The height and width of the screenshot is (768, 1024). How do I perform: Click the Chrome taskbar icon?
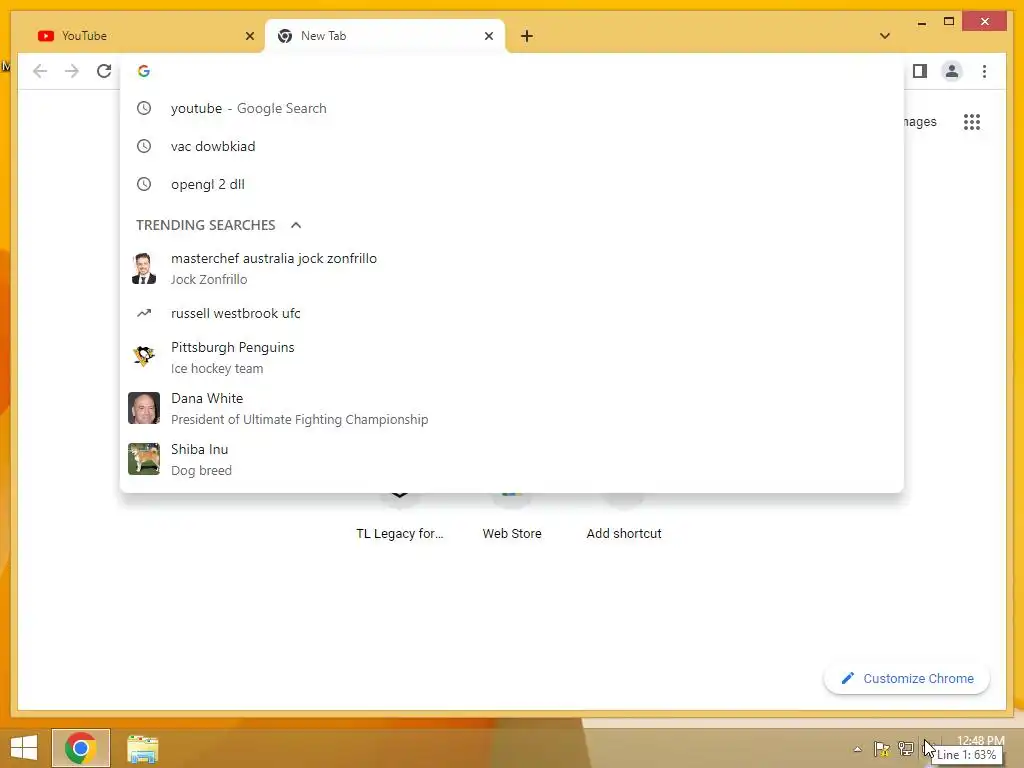click(x=81, y=748)
